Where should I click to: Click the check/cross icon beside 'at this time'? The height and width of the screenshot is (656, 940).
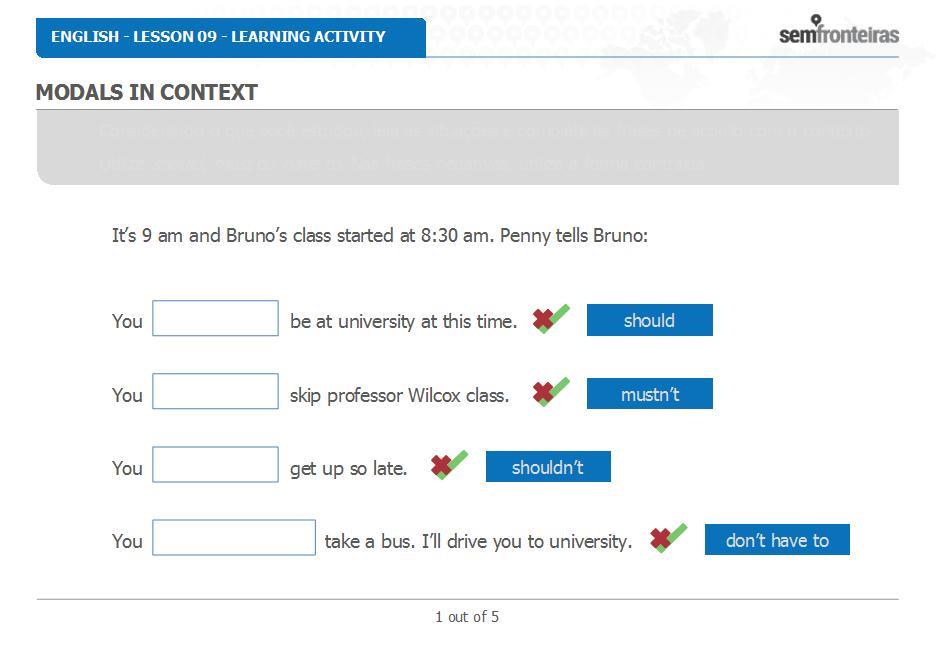[551, 319]
